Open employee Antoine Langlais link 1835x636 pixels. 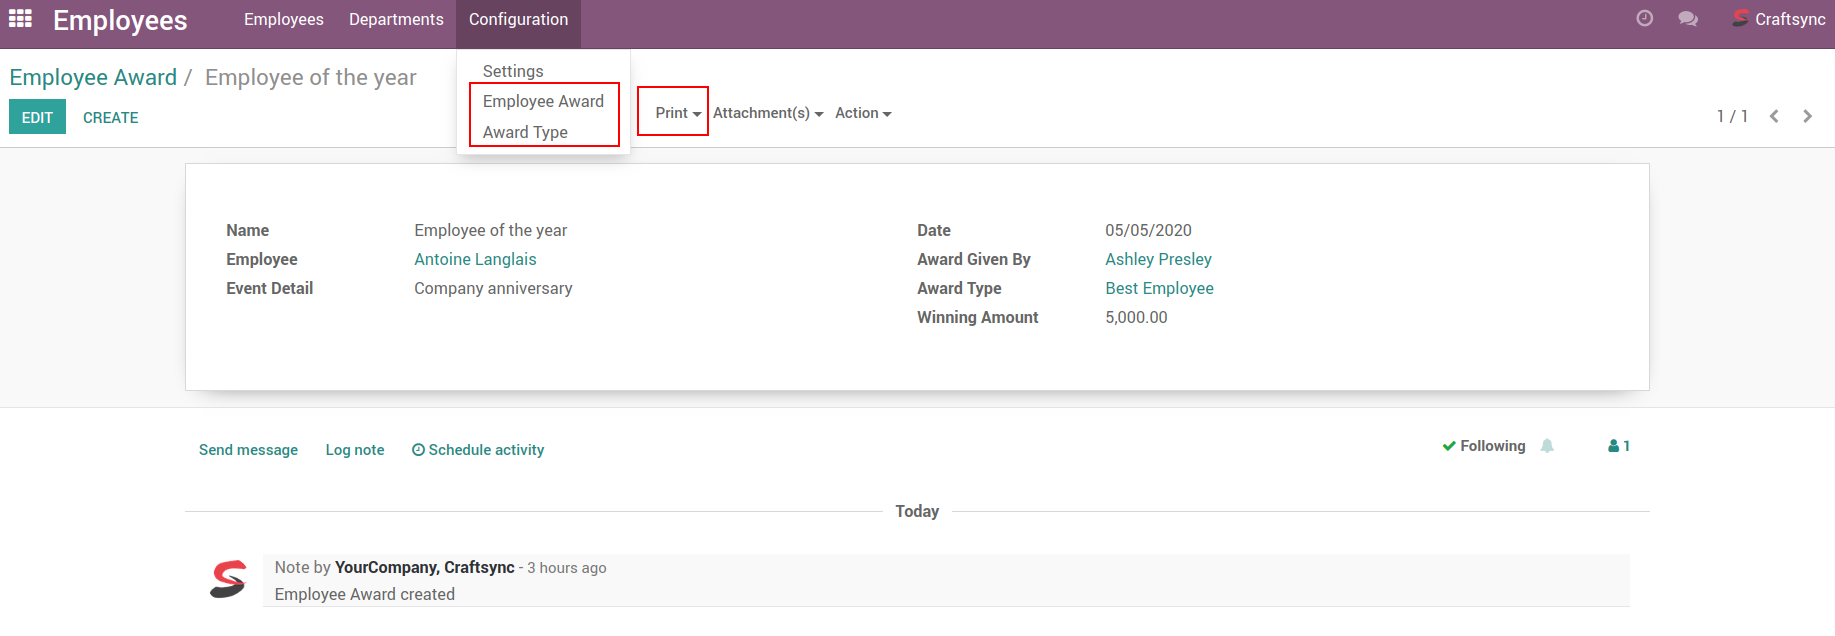coord(475,259)
